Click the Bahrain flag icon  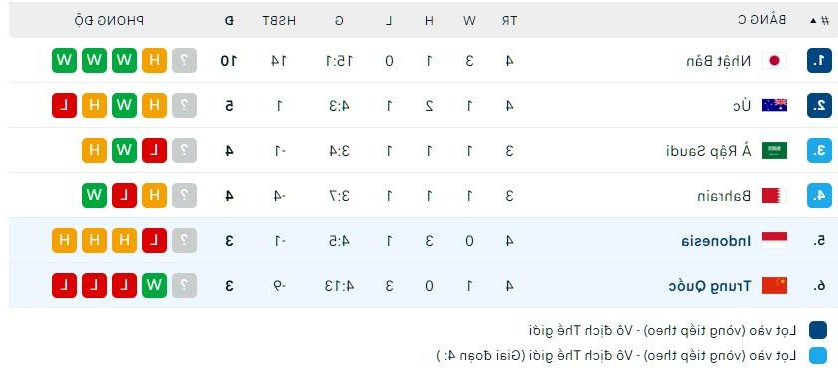[x=774, y=195]
